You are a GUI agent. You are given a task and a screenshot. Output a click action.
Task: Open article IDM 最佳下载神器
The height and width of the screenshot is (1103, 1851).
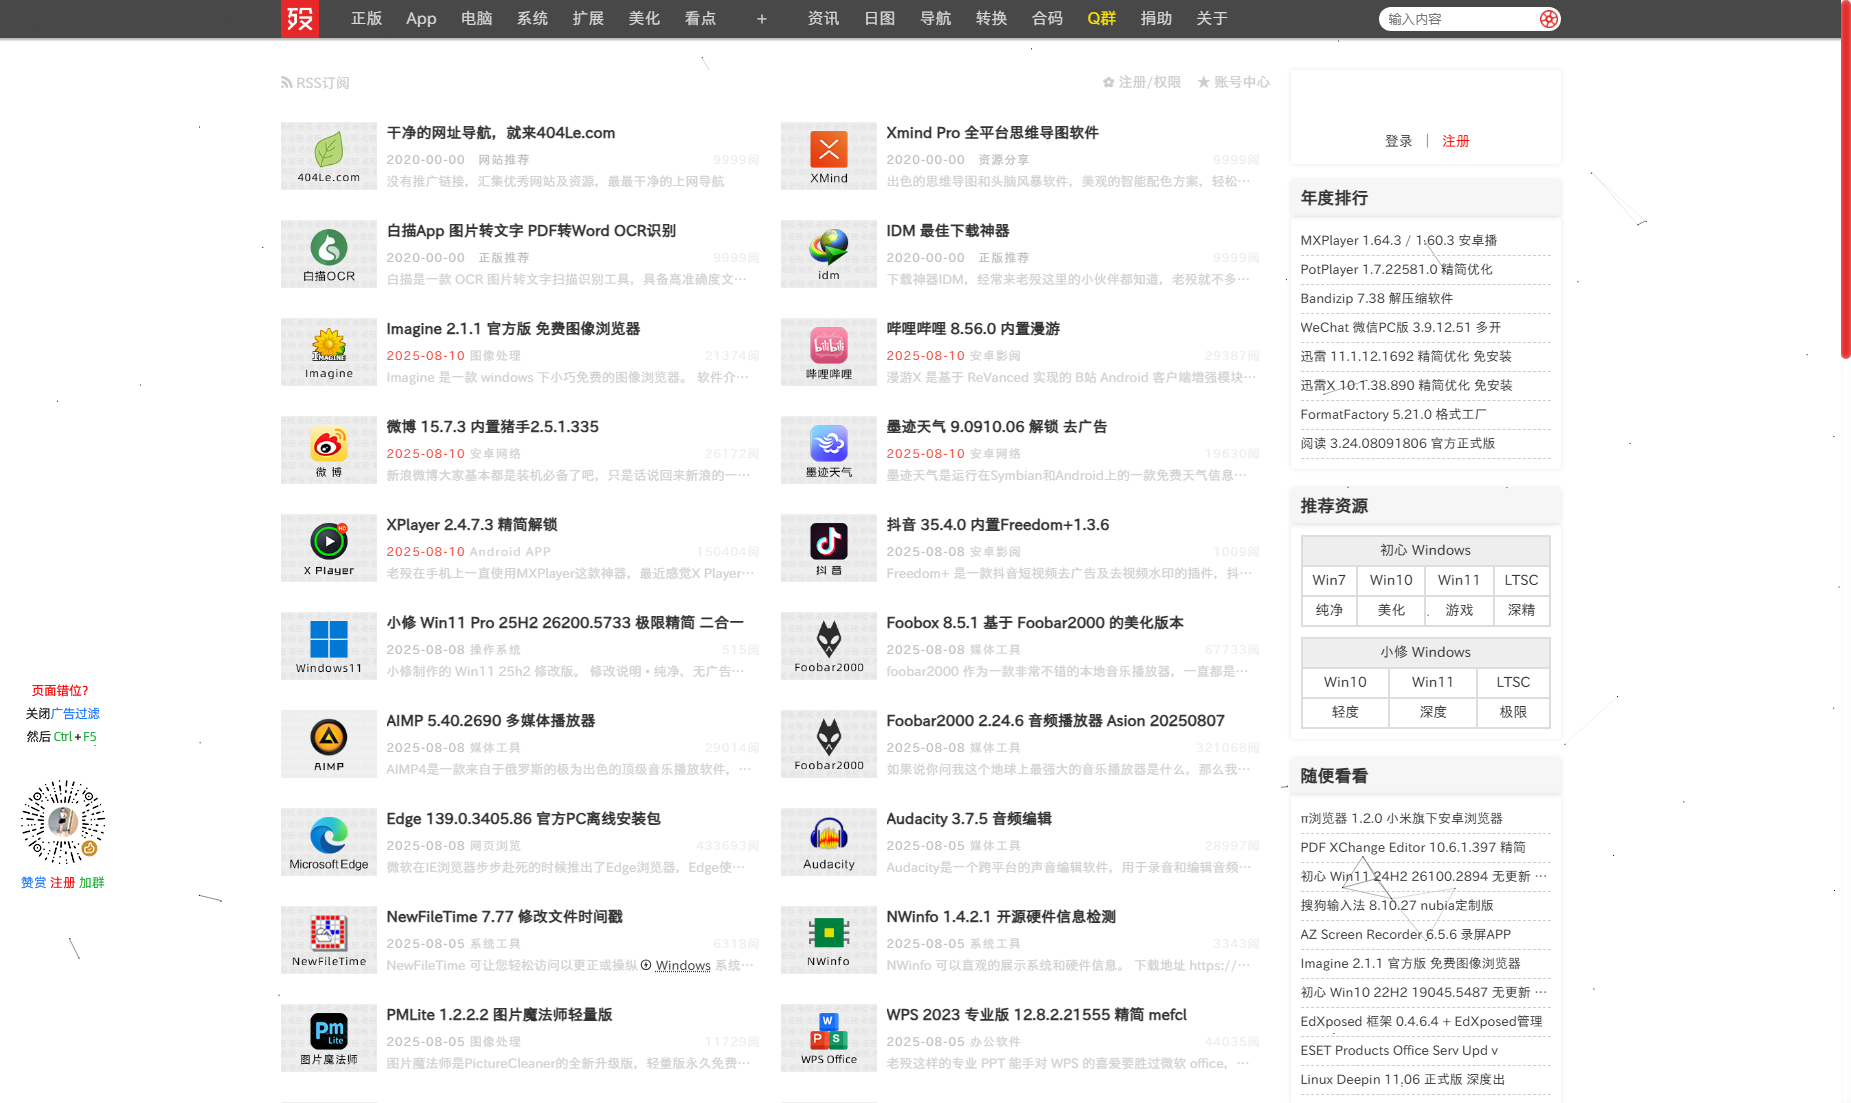(x=948, y=230)
